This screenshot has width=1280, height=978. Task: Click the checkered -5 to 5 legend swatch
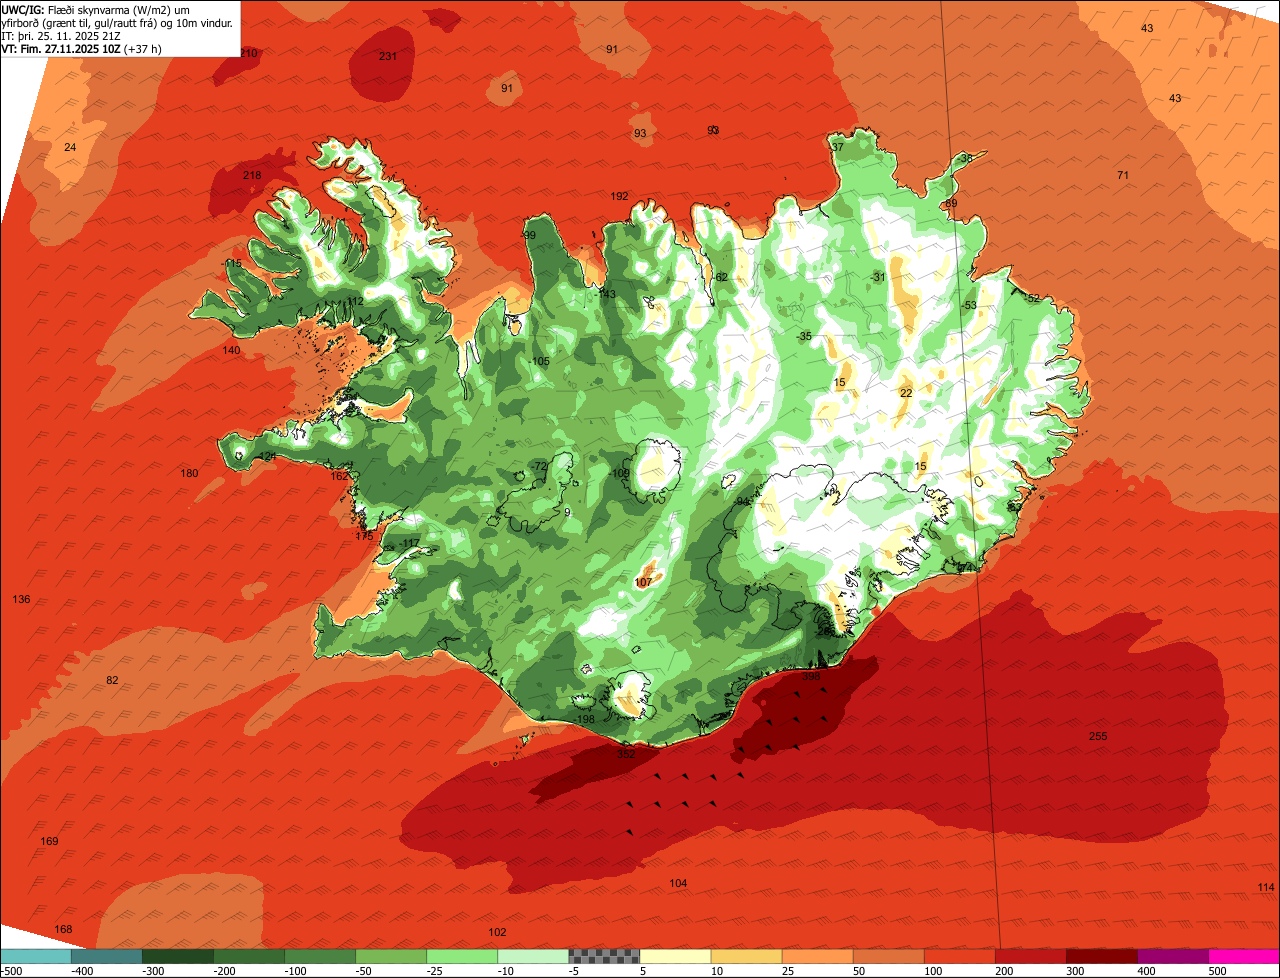[x=604, y=956]
